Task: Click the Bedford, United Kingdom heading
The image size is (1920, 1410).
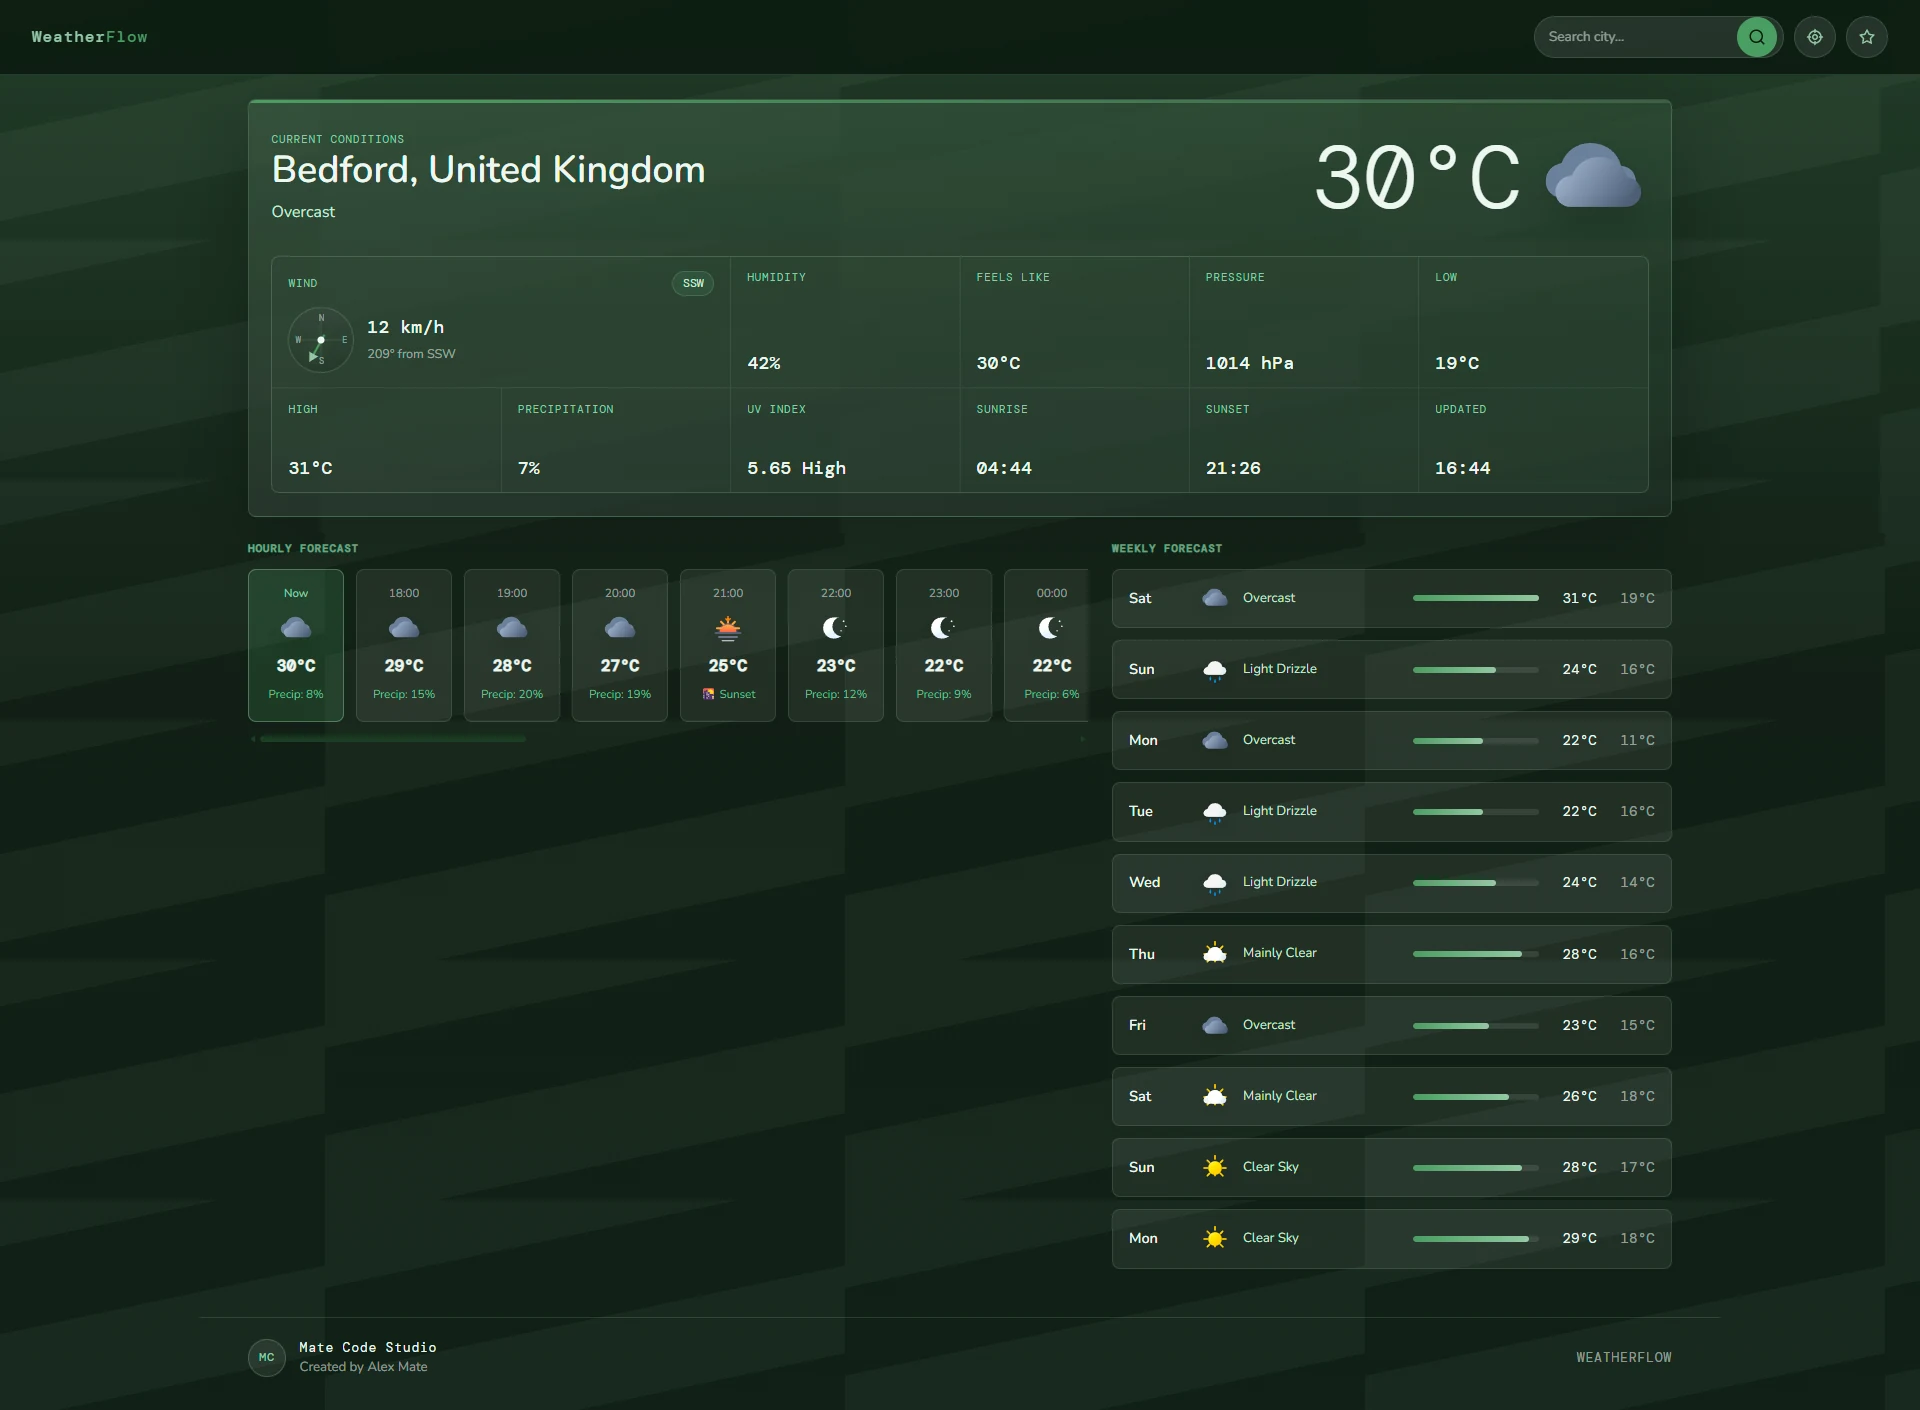Action: click(x=488, y=170)
